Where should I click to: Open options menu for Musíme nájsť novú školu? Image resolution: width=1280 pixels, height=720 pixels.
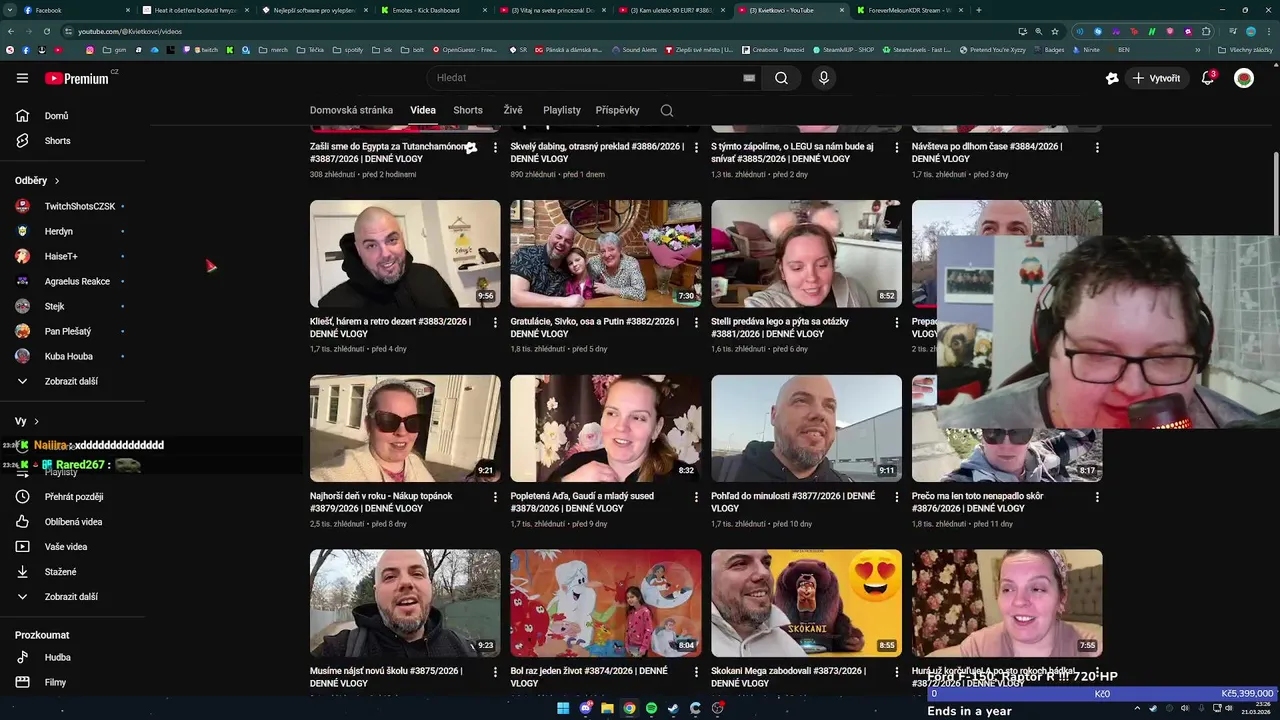495,671
